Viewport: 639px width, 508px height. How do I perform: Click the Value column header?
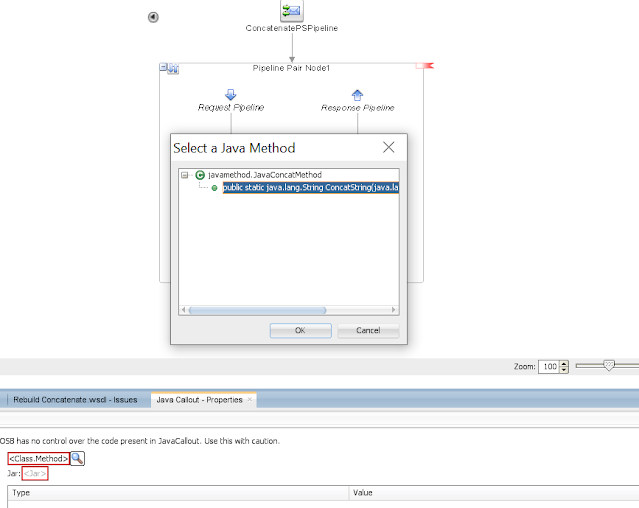494,493
